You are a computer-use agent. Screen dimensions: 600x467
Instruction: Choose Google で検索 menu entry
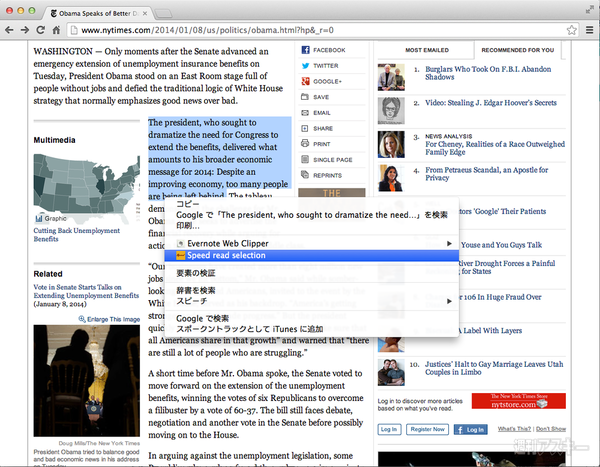click(202, 318)
